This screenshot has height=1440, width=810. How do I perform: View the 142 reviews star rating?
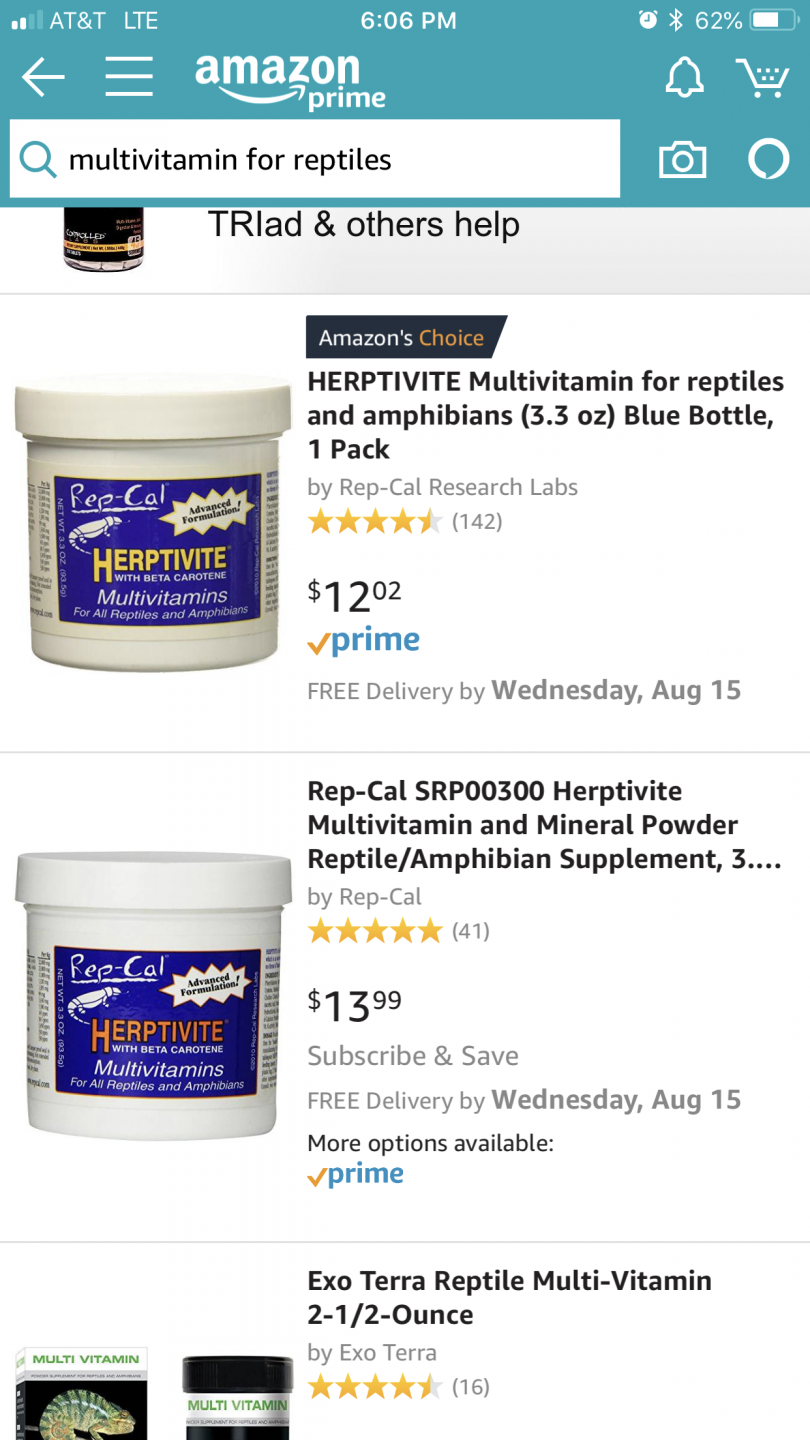(405, 521)
